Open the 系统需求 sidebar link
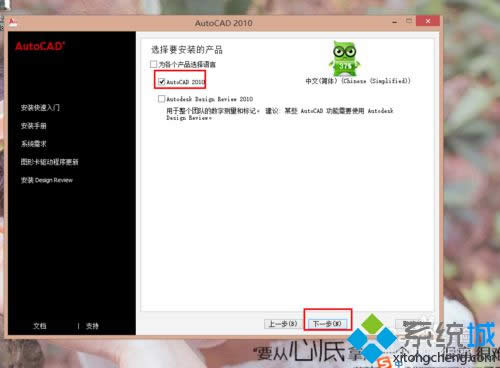This screenshot has width=500, height=368. pyautogui.click(x=33, y=144)
